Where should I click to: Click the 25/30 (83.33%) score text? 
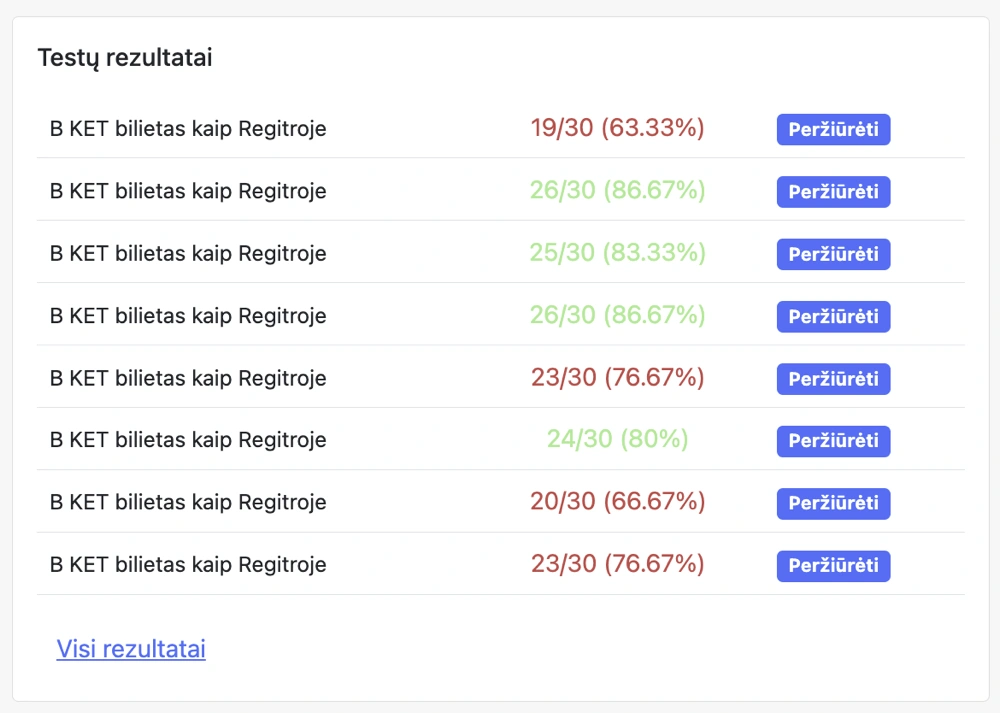(617, 253)
